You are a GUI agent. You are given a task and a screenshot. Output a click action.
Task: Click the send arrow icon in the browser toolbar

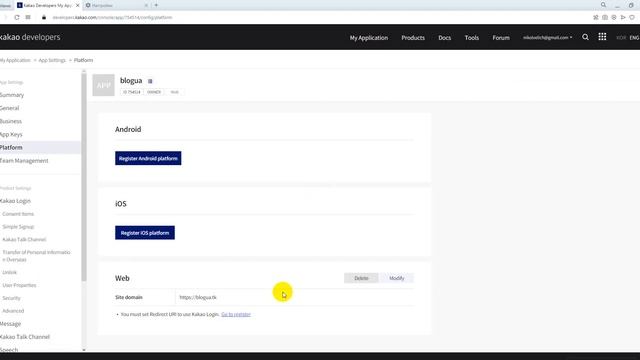[x=623, y=17]
